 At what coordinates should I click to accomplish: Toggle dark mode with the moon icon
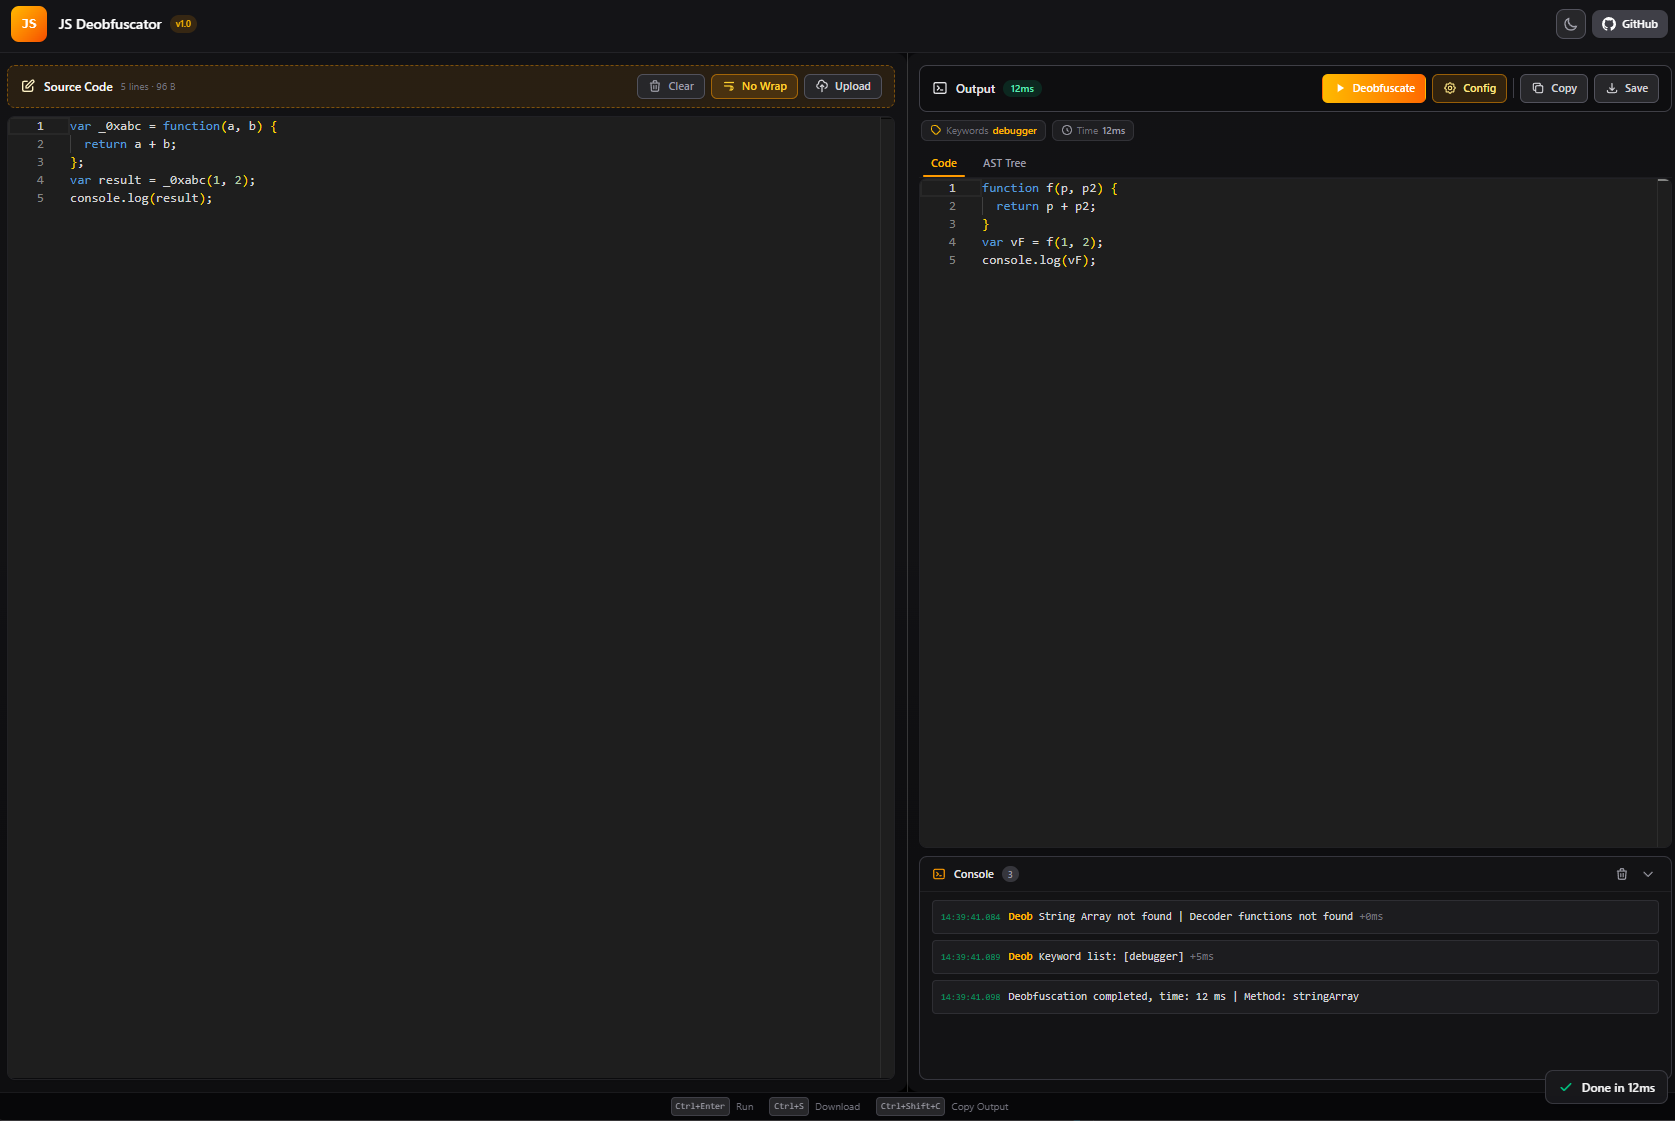coord(1570,24)
